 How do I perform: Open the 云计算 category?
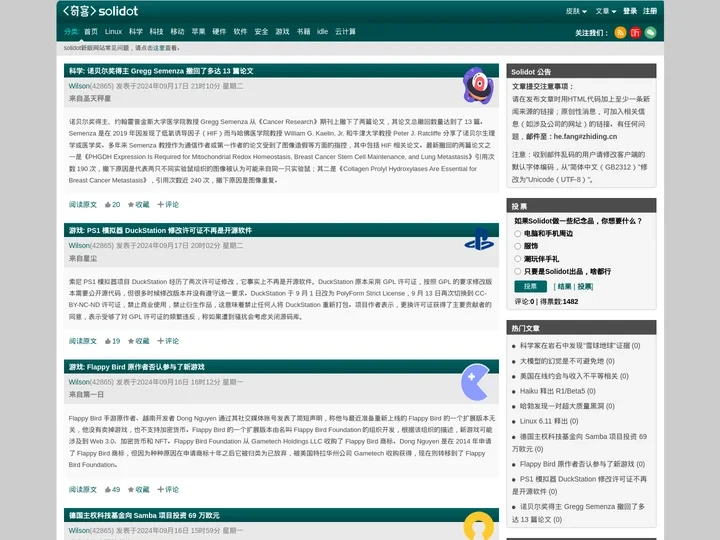pos(345,32)
